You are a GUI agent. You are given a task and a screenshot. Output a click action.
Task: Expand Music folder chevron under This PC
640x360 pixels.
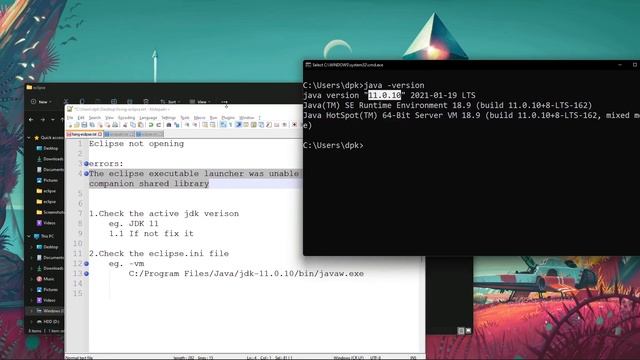pyautogui.click(x=32, y=279)
